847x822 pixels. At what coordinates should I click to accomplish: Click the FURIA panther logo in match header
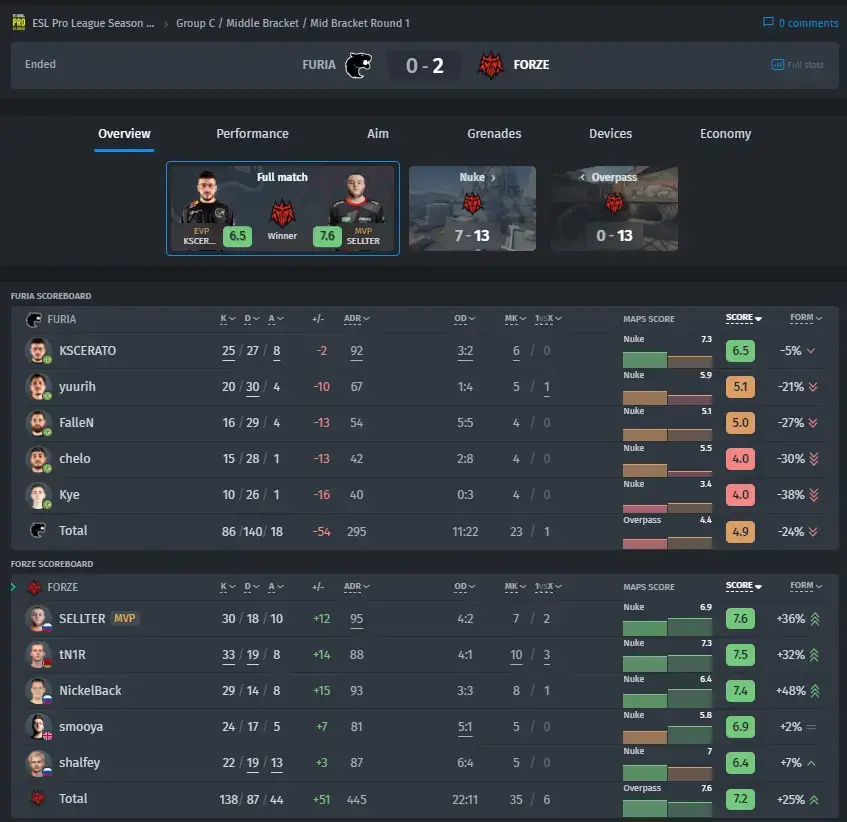tap(358, 65)
